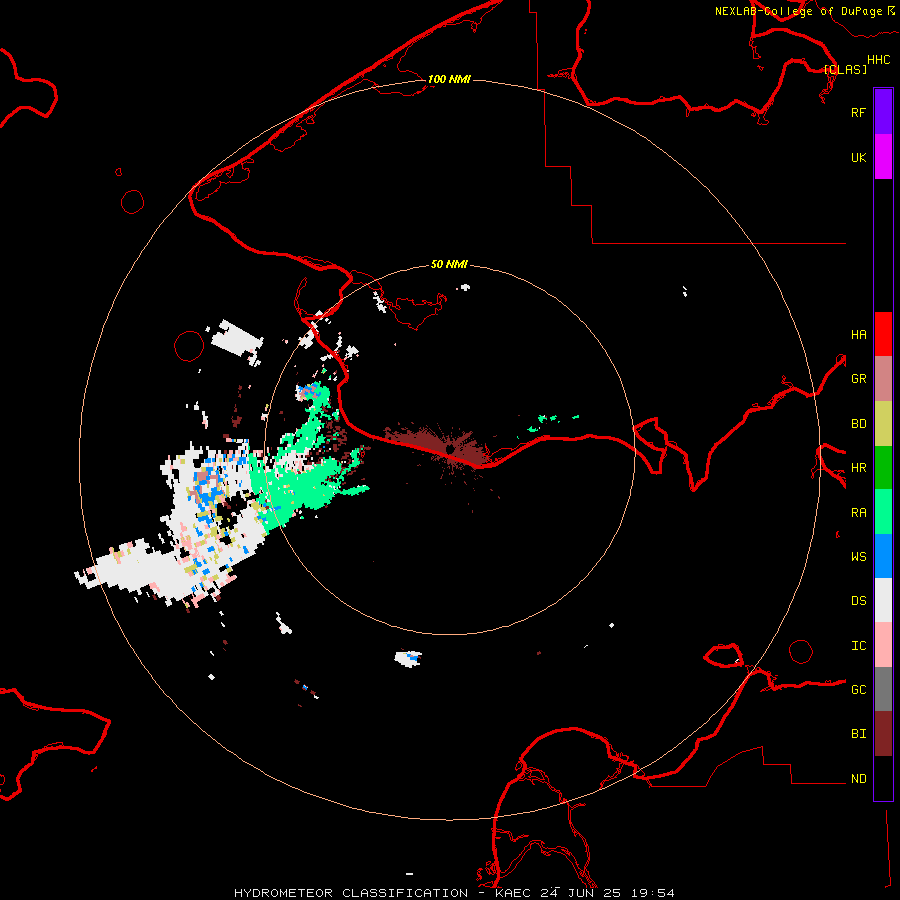Click the IC legend label
The image size is (900, 900).
pyautogui.click(x=858, y=646)
